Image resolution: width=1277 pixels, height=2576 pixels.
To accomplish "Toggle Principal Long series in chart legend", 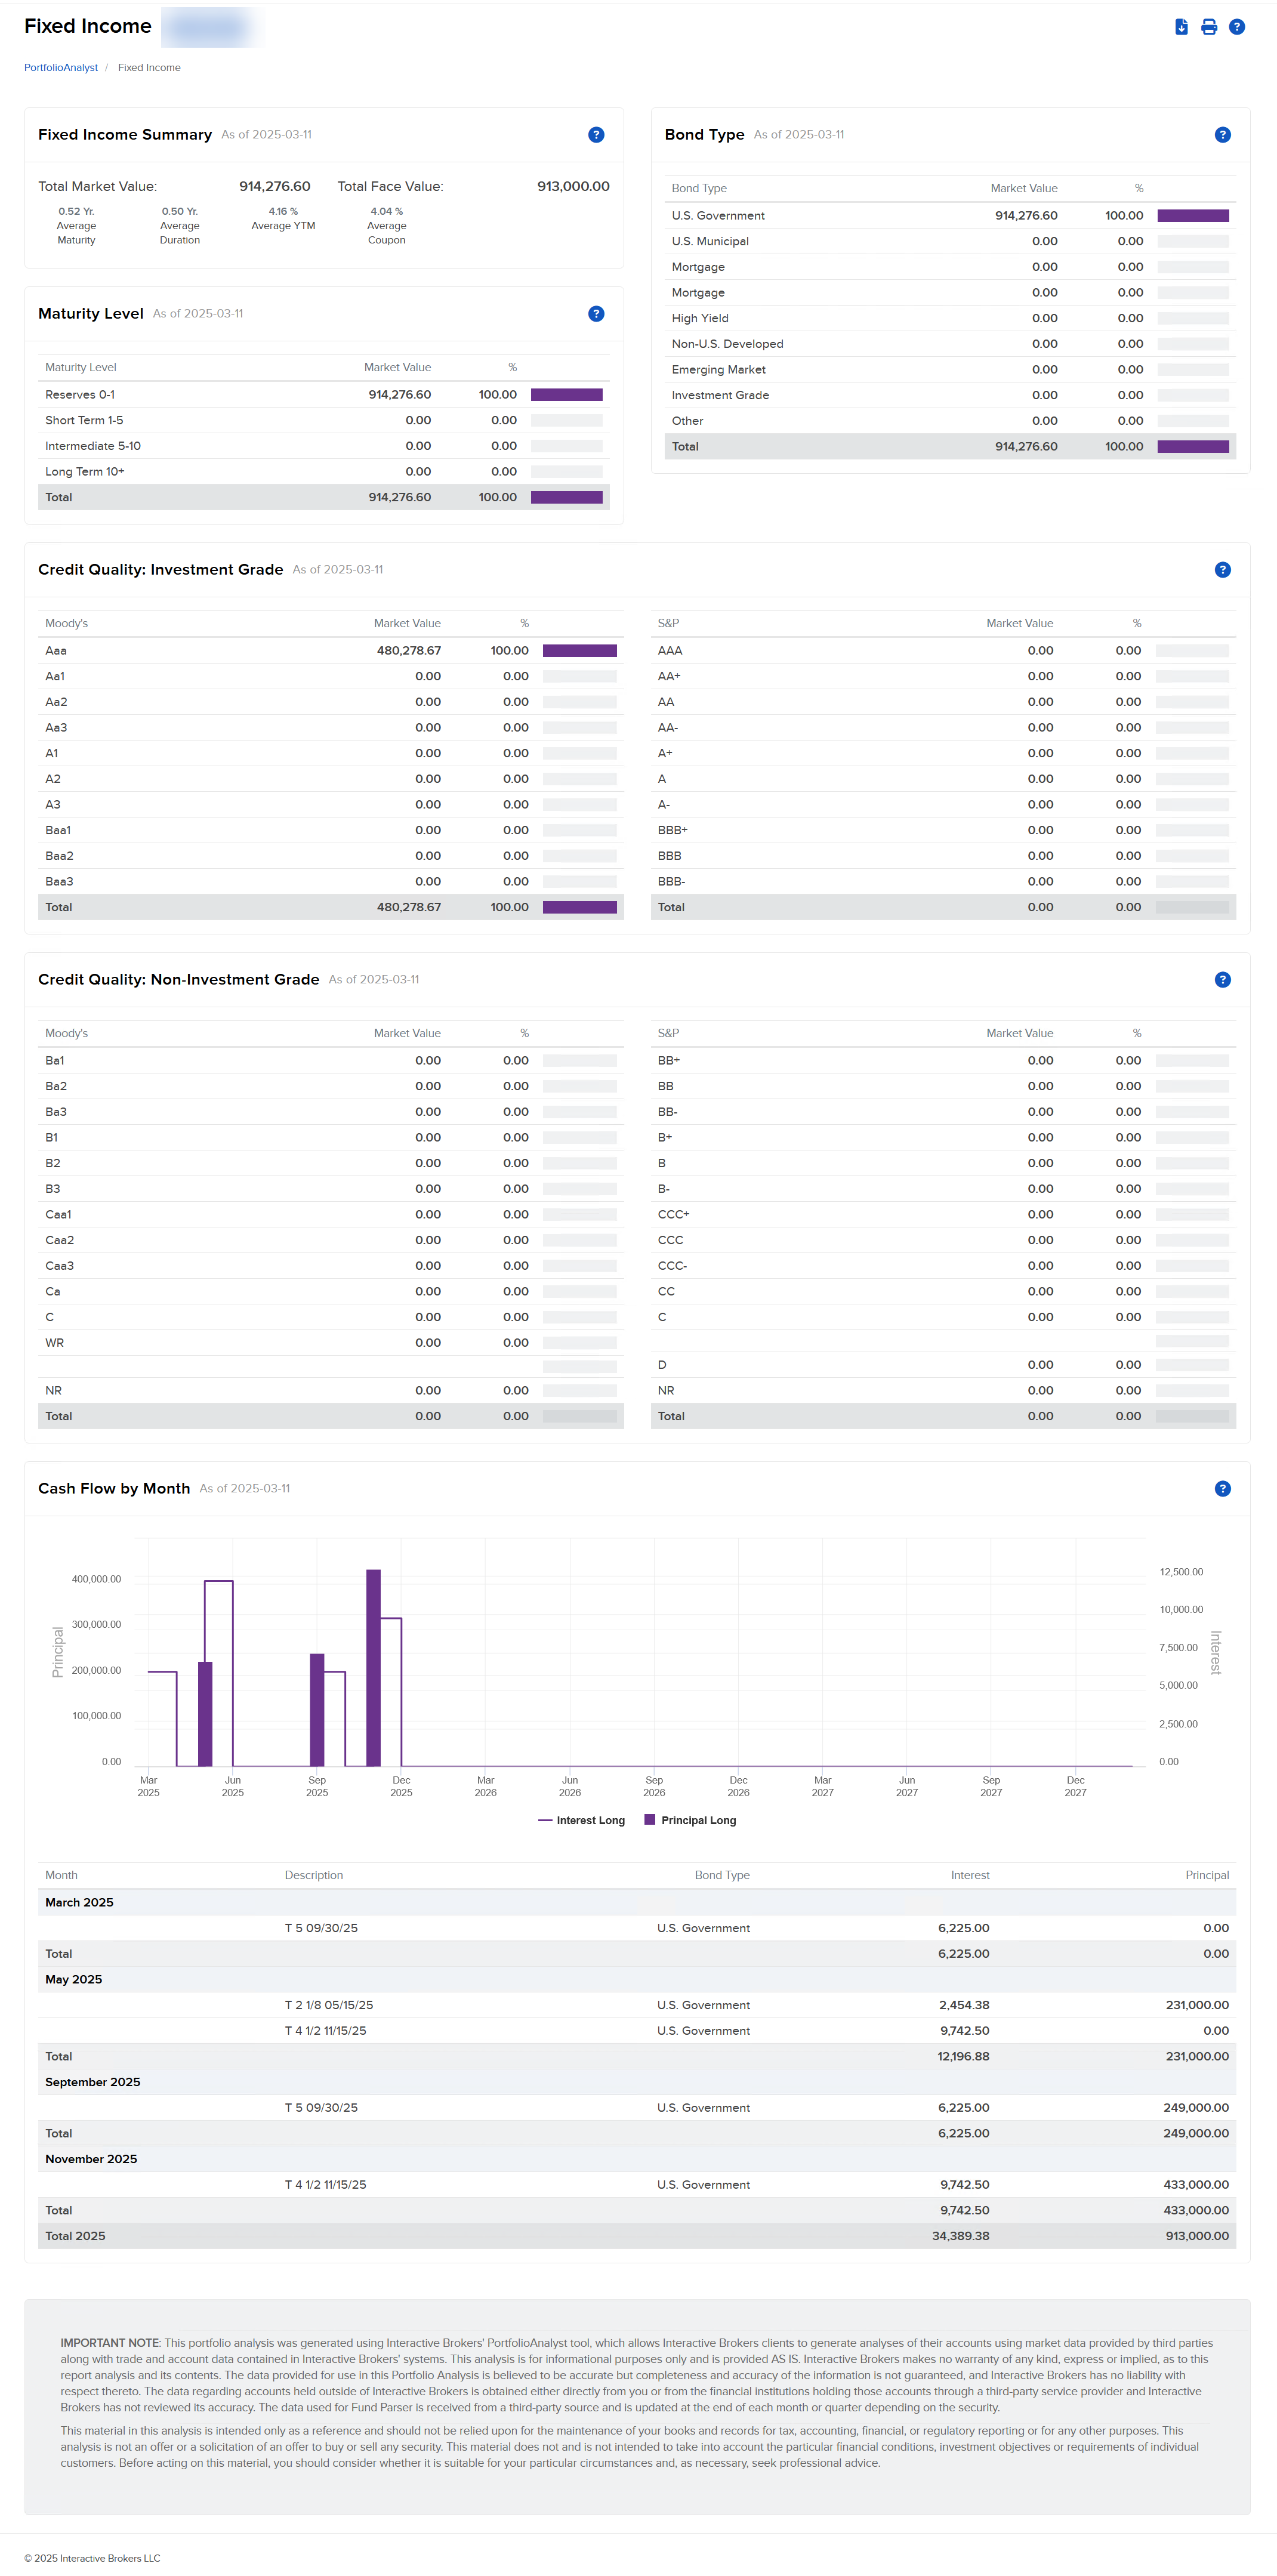I will pyautogui.click(x=690, y=1821).
